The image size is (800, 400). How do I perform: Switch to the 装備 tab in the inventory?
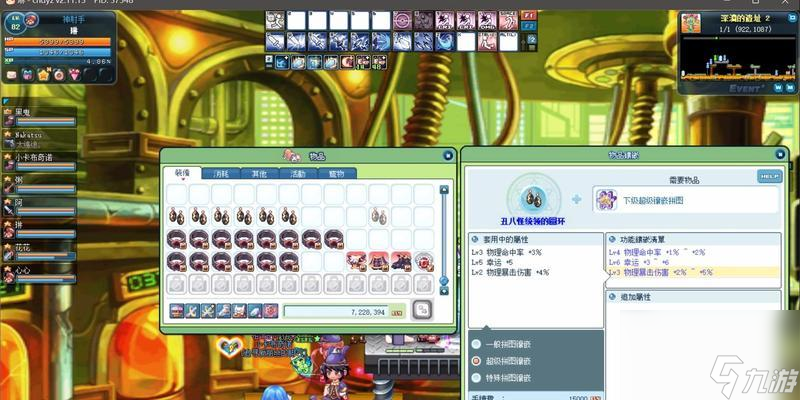coord(182,173)
